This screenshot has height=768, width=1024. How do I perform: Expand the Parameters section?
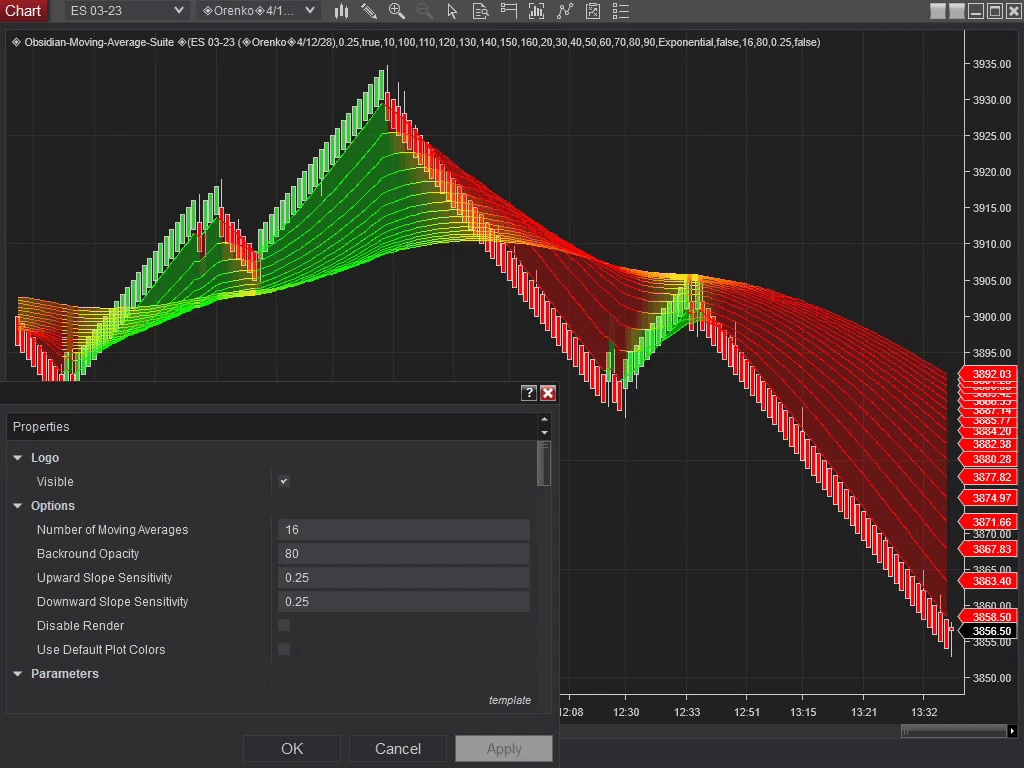(x=17, y=673)
